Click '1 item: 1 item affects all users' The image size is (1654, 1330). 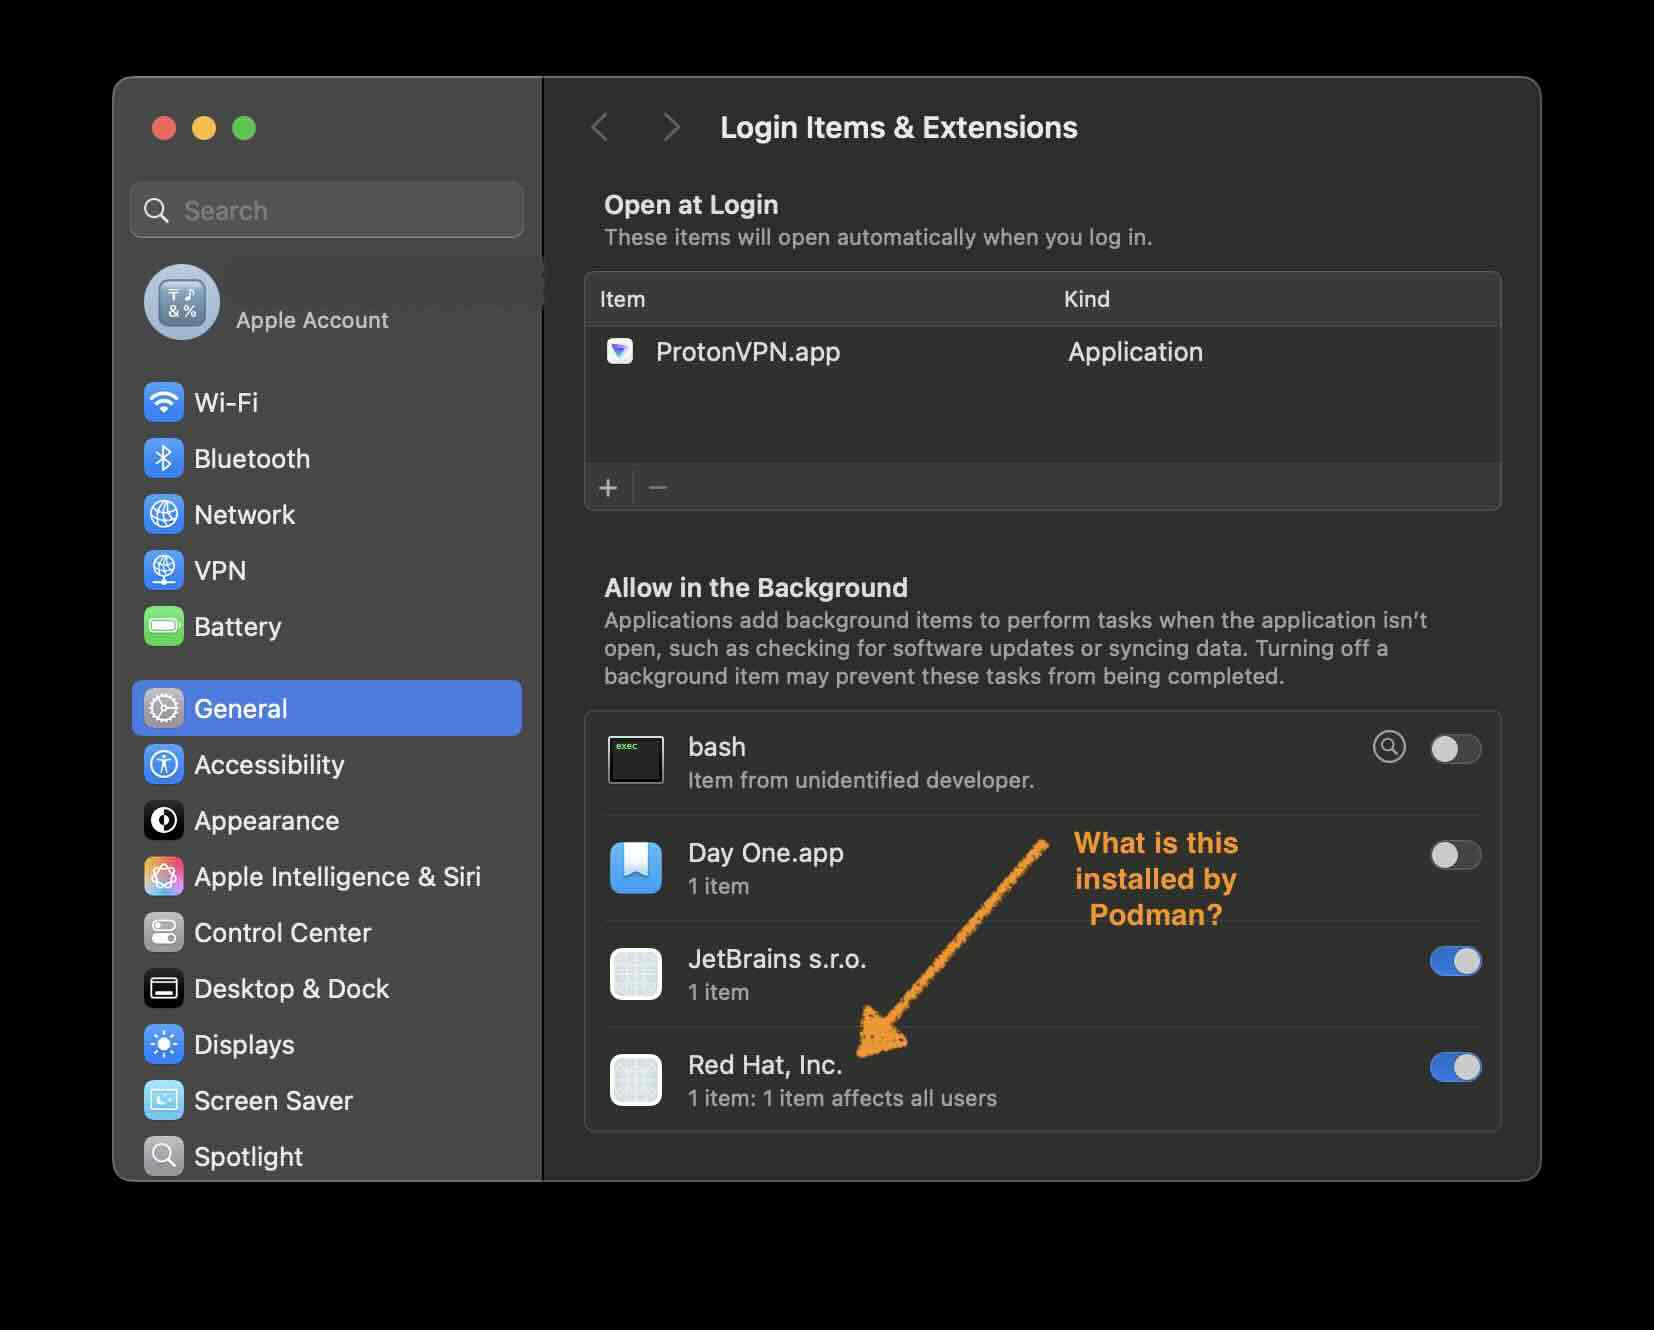point(842,1098)
